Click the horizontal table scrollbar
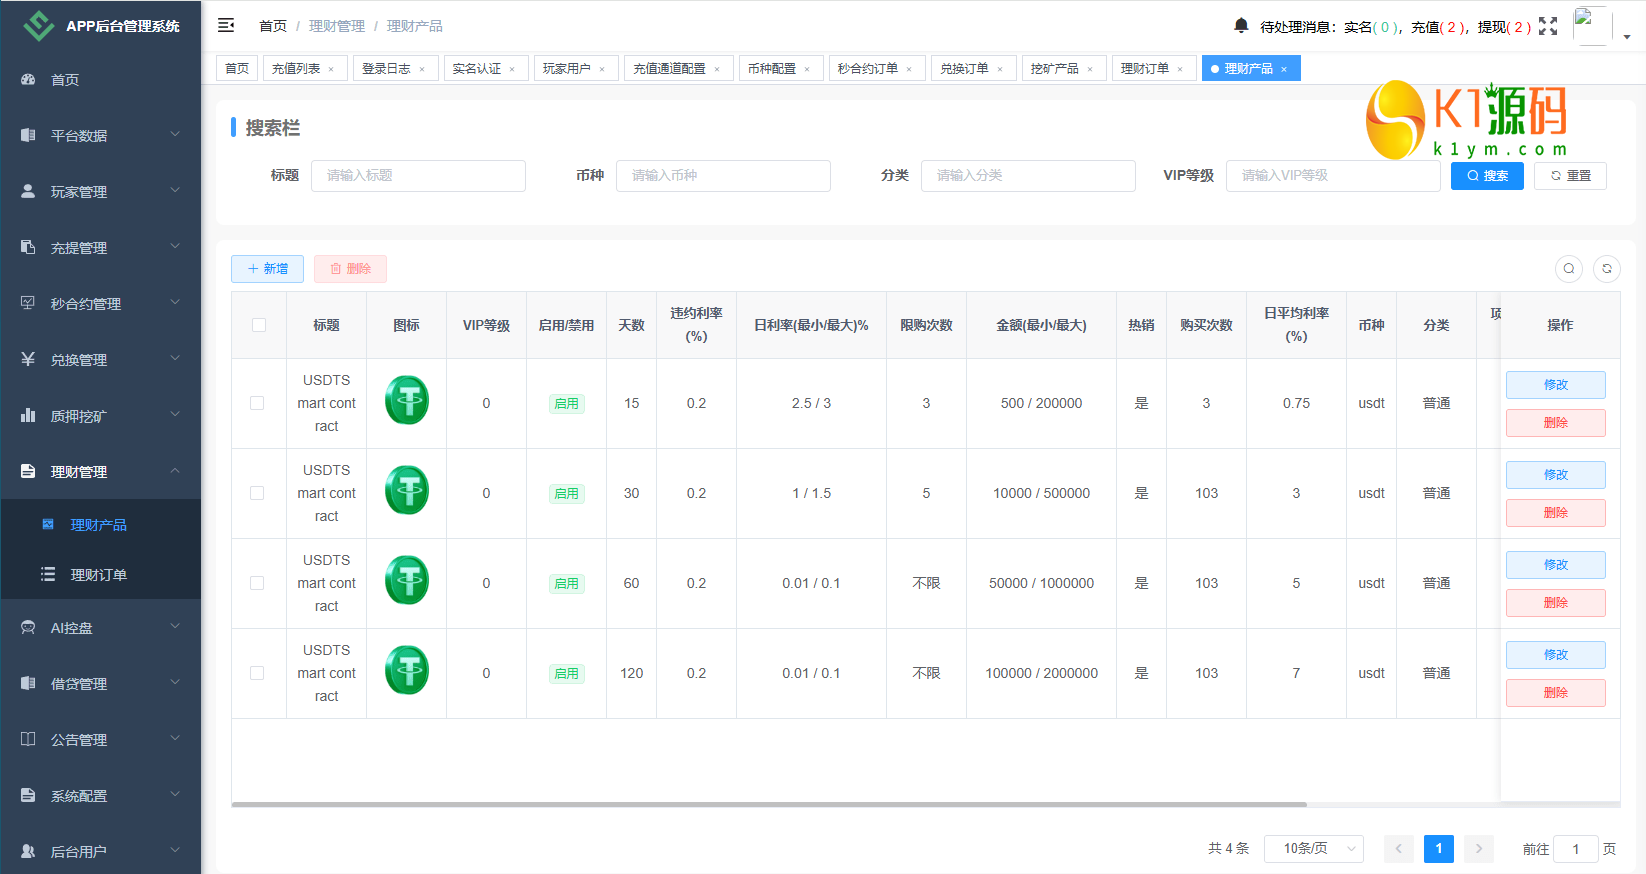The height and width of the screenshot is (874, 1646). [769, 804]
